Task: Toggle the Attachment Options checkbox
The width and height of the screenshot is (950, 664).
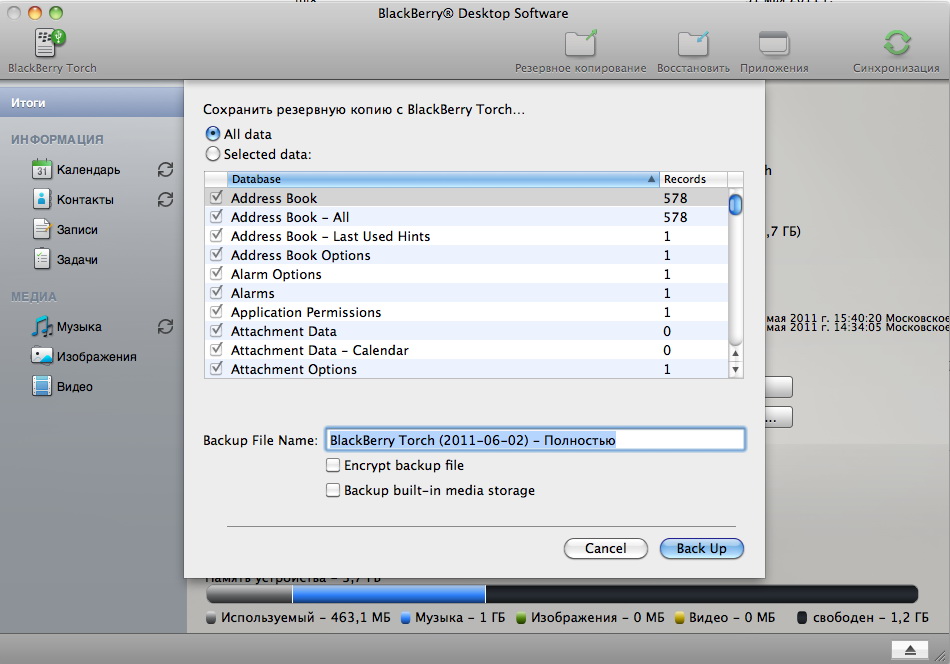Action: tap(216, 368)
